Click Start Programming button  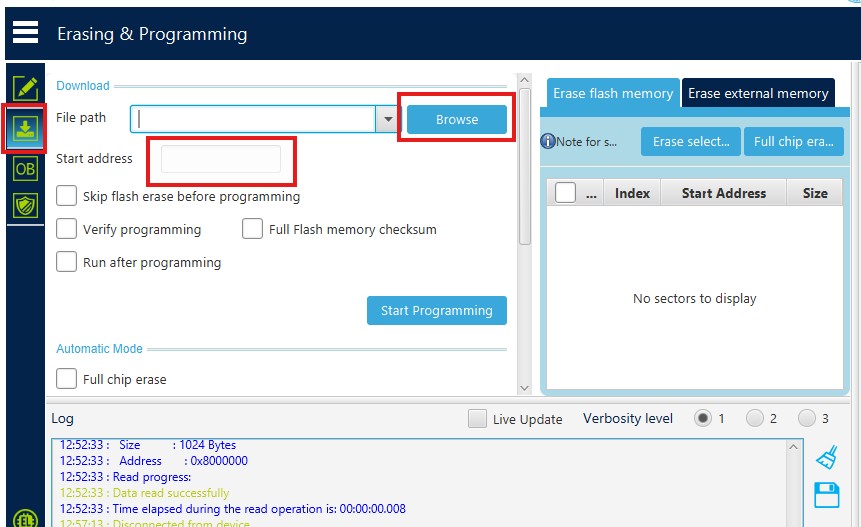point(437,311)
